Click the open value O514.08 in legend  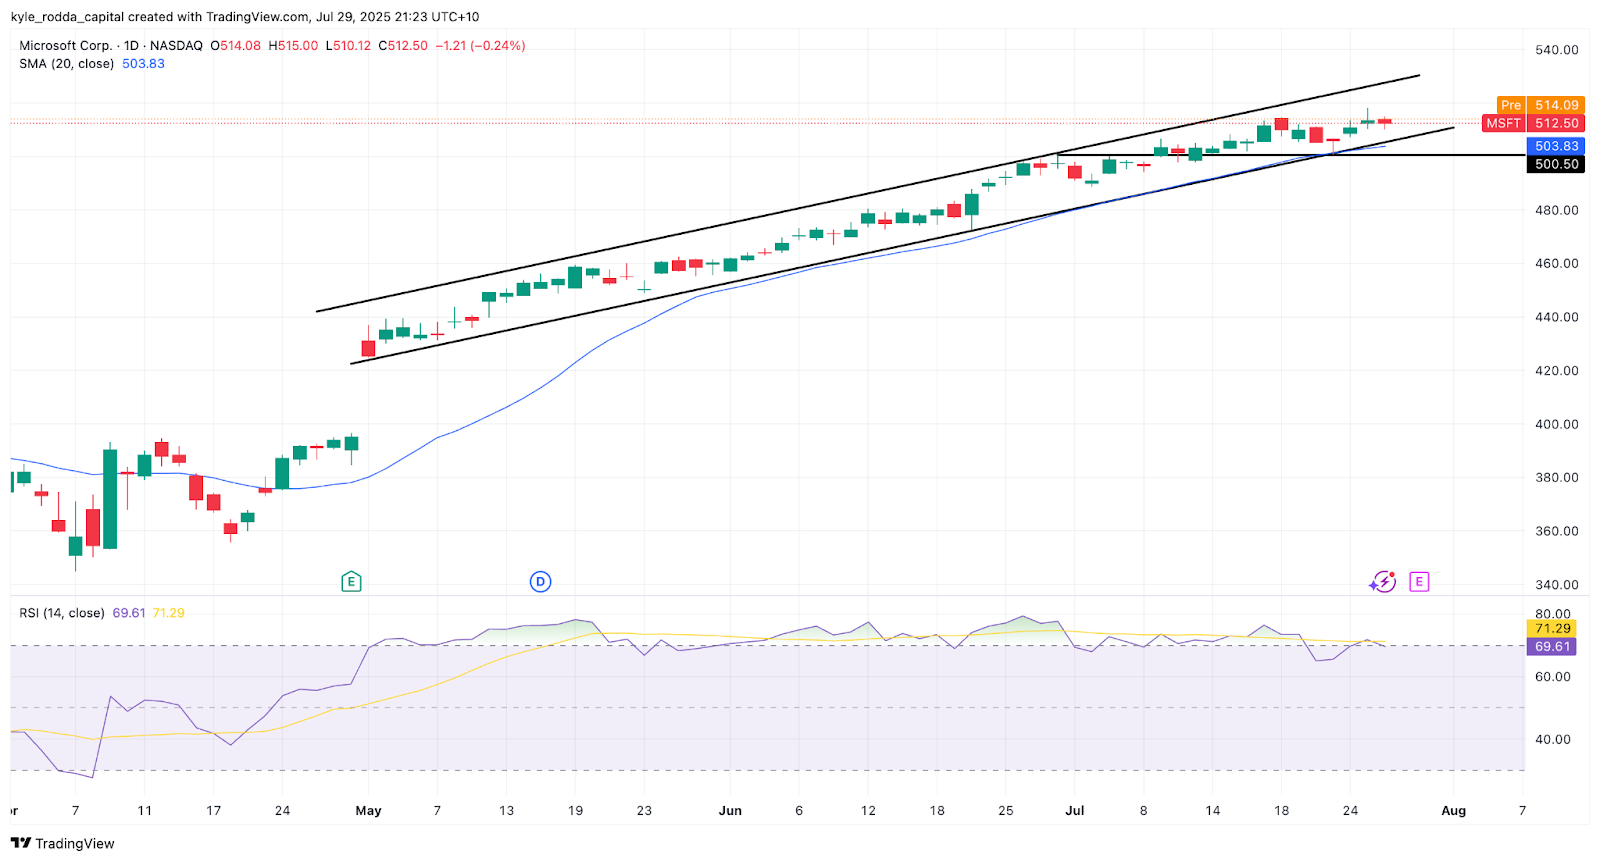(236, 46)
